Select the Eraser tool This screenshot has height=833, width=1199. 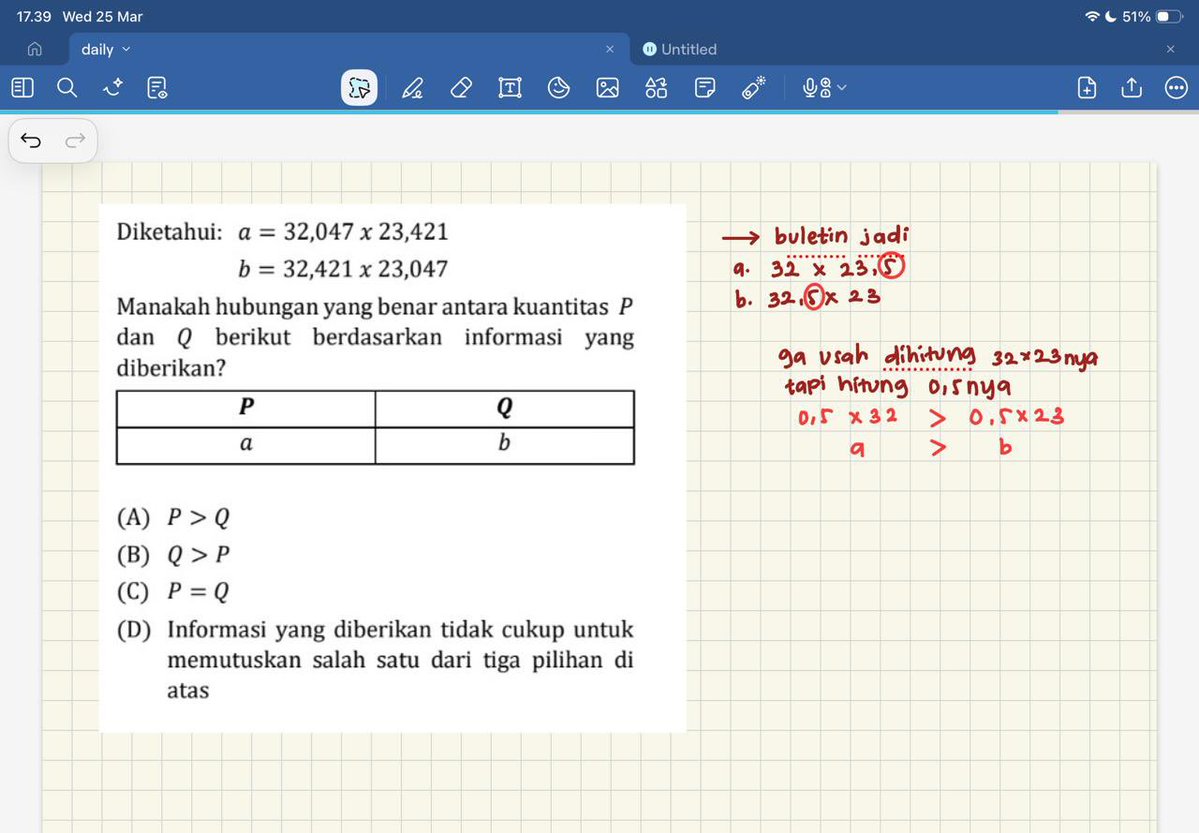pos(461,88)
